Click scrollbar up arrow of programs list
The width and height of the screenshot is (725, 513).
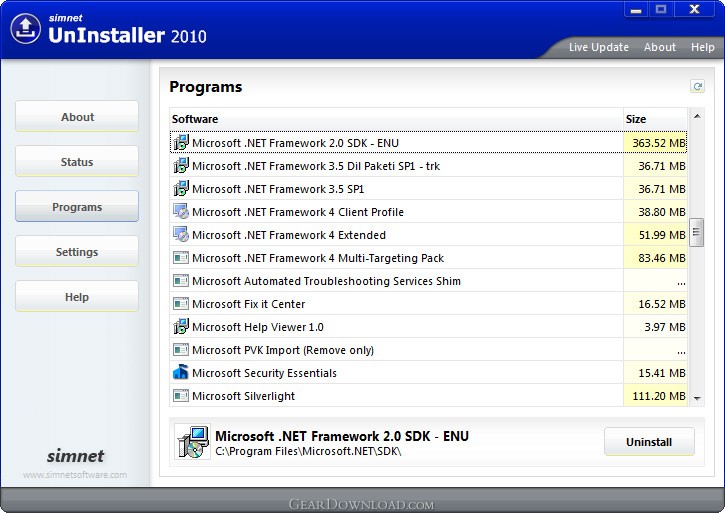click(697, 117)
